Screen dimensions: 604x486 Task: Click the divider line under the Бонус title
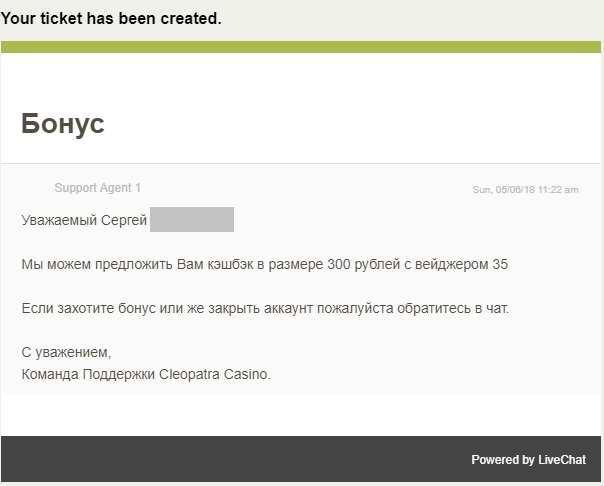[x=301, y=164]
